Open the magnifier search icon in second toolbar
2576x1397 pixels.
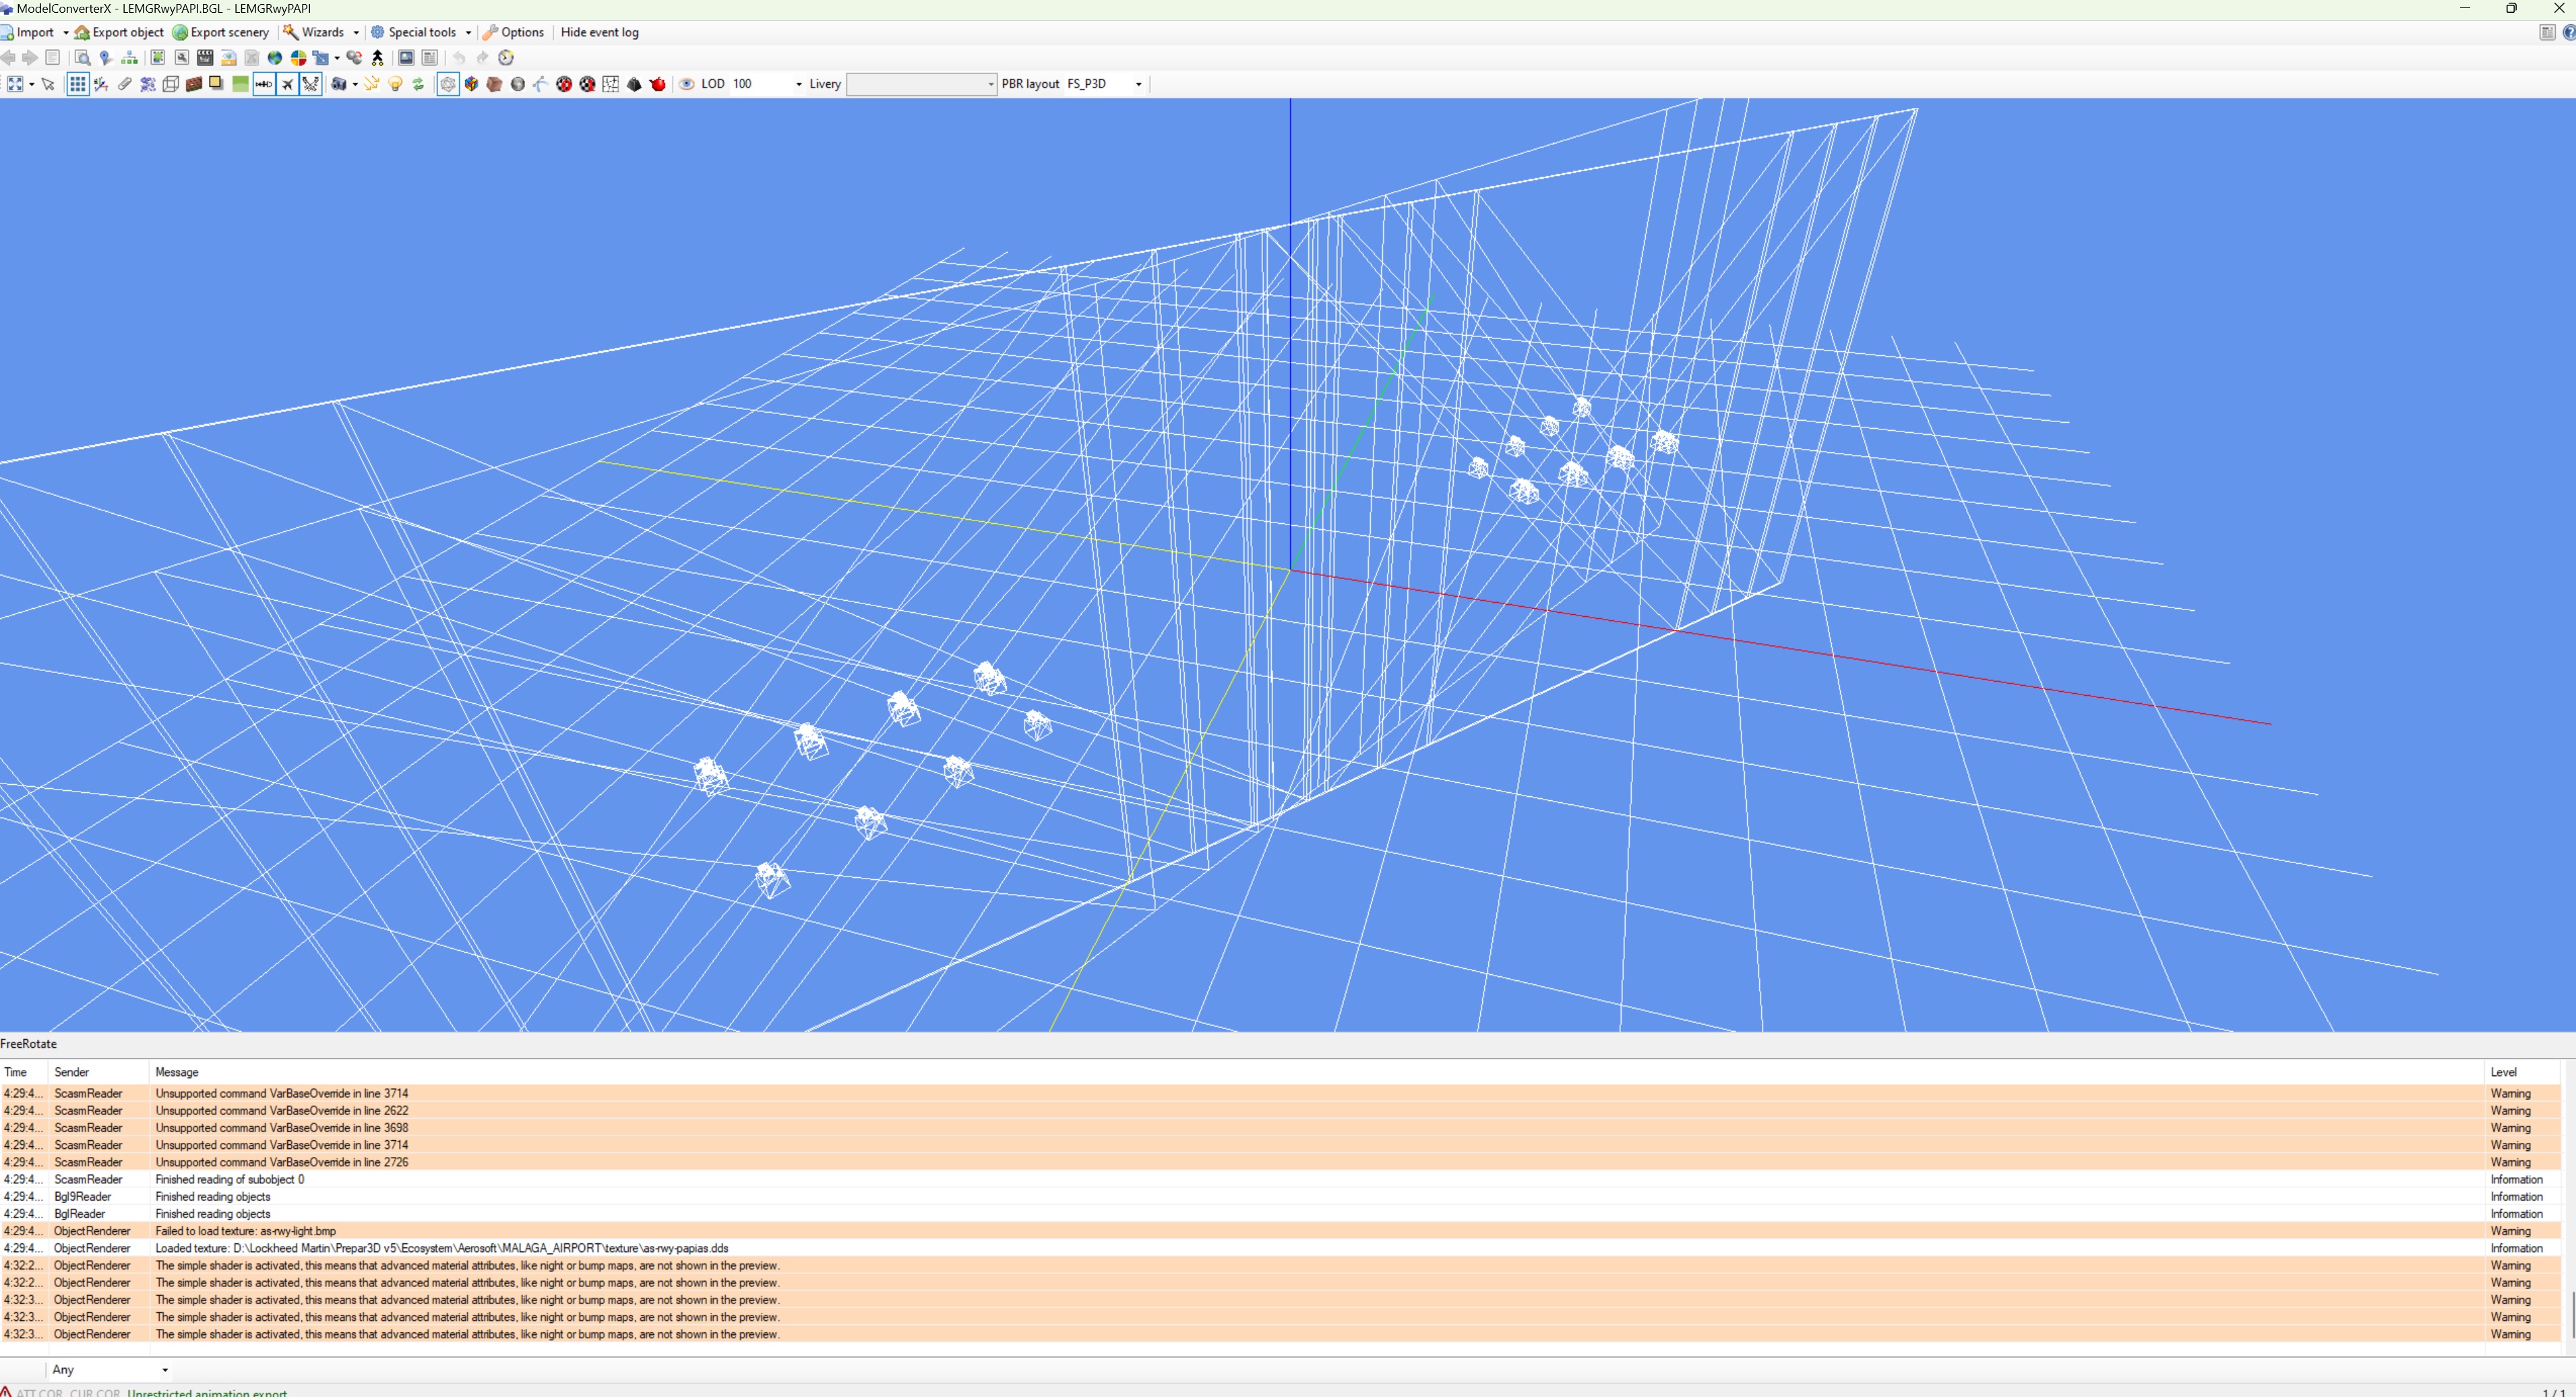click(83, 58)
